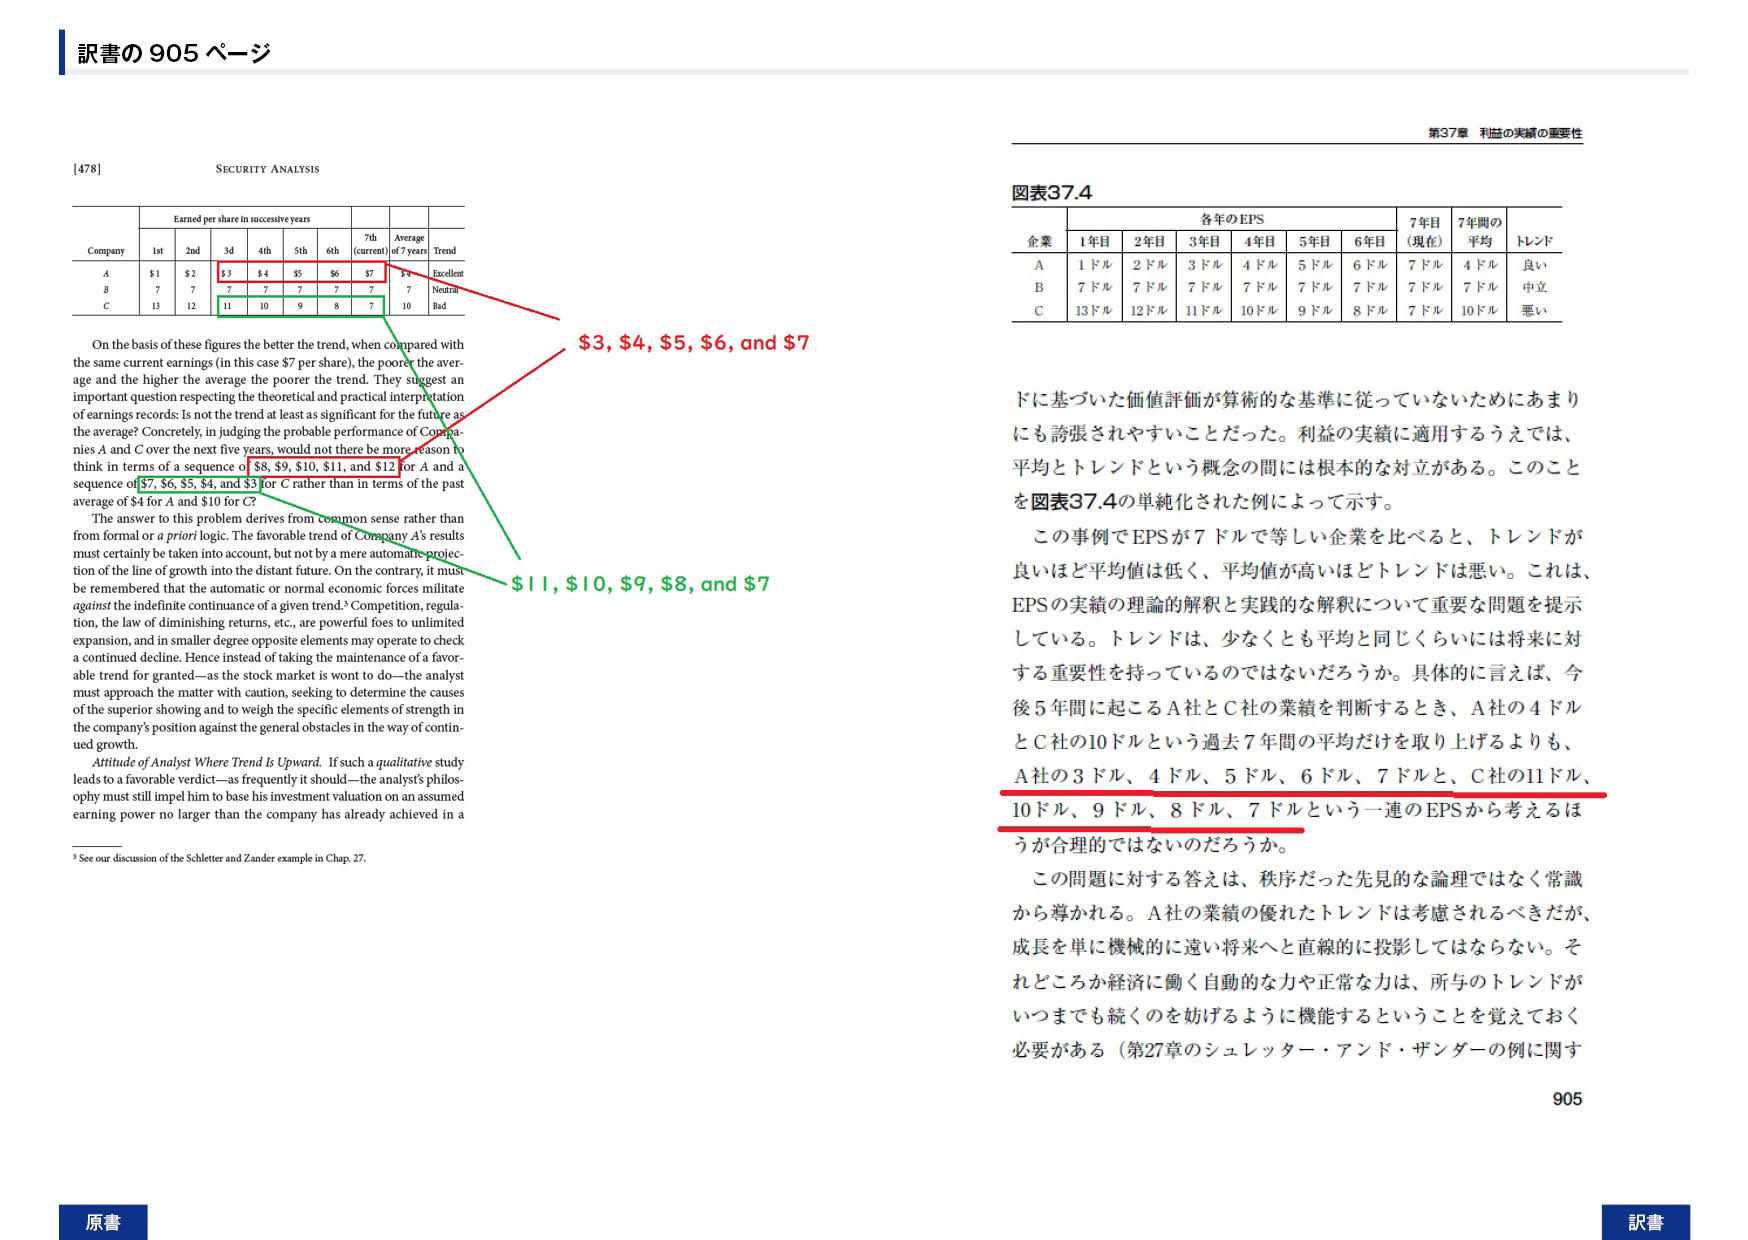Click the boxed text '$8, $9, $10, $11, and $12'
Screen dimensions: 1748x1240
click(x=324, y=466)
